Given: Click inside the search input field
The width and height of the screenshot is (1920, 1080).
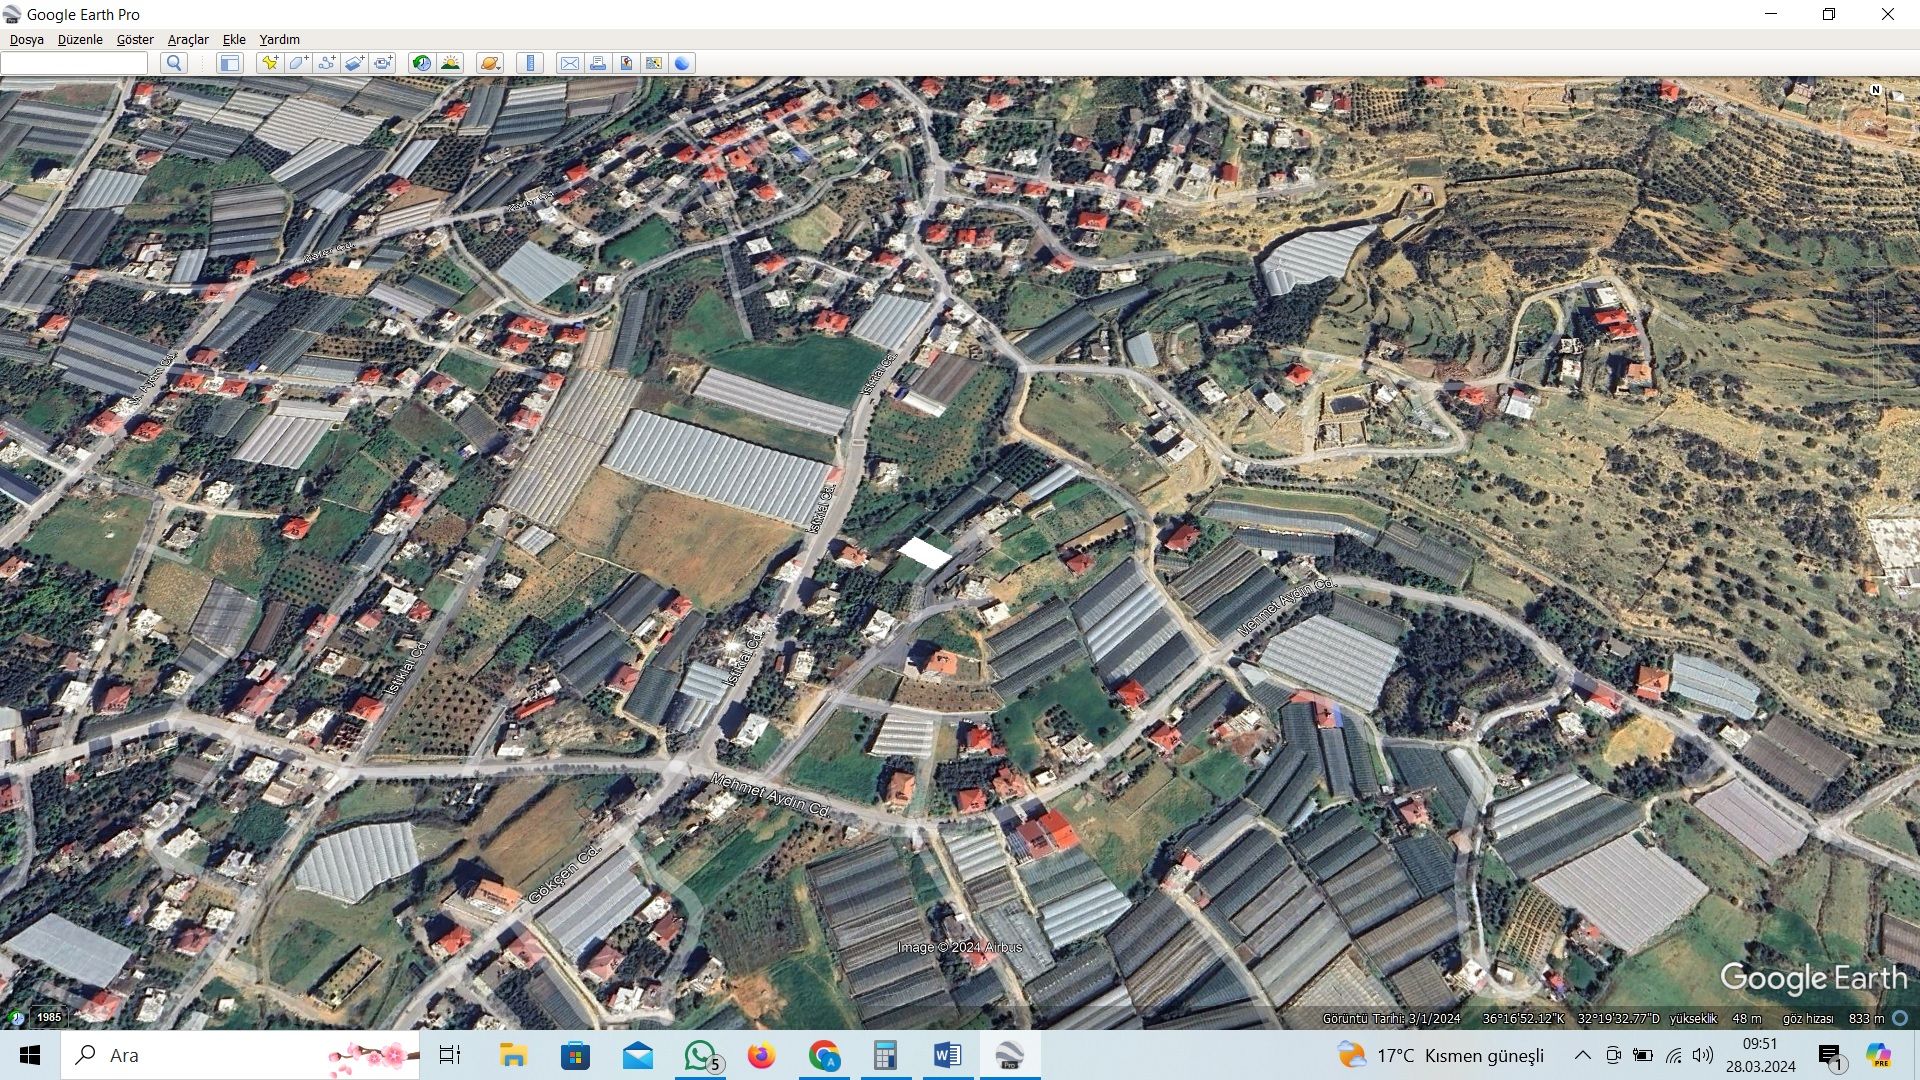Looking at the screenshot, I should [74, 63].
